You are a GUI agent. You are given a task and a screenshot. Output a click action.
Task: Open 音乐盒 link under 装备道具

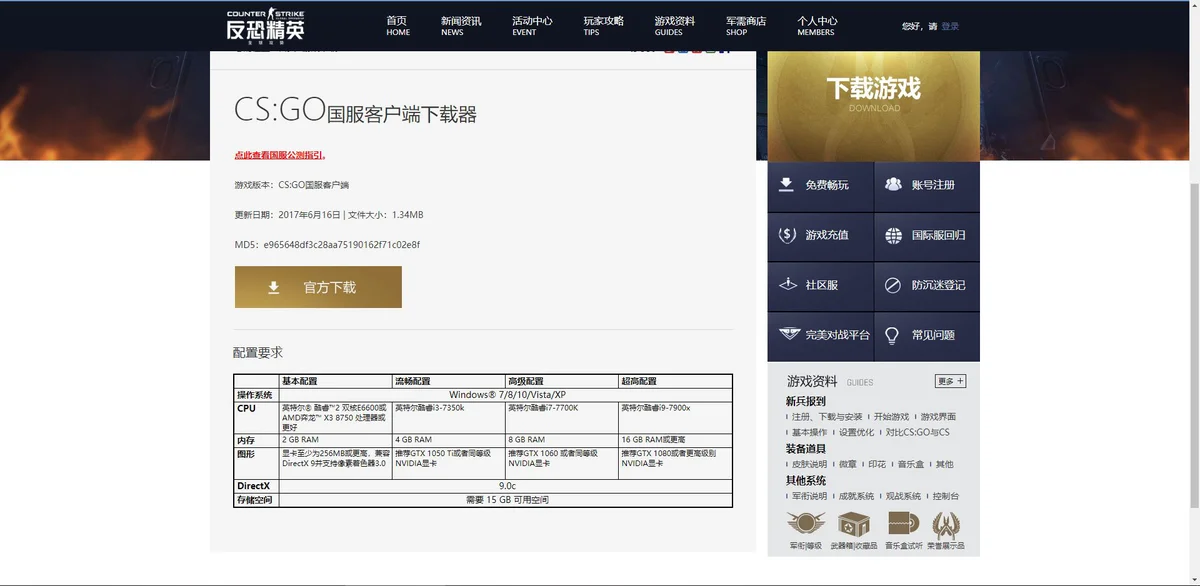(x=910, y=465)
